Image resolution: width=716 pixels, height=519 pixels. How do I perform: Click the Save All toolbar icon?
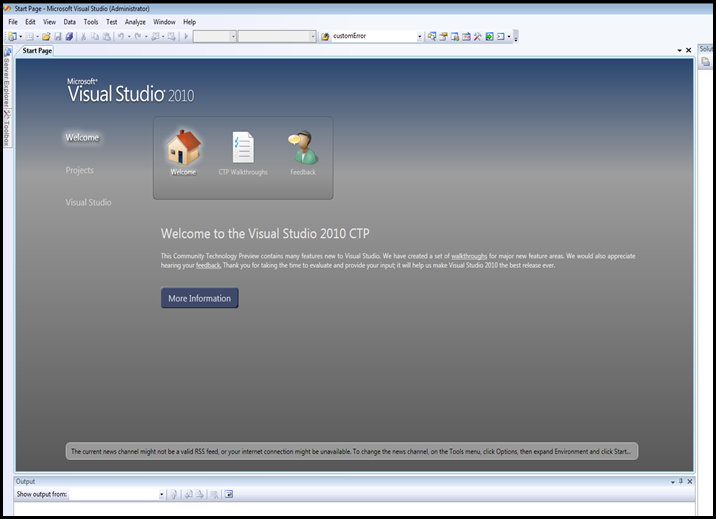69,36
